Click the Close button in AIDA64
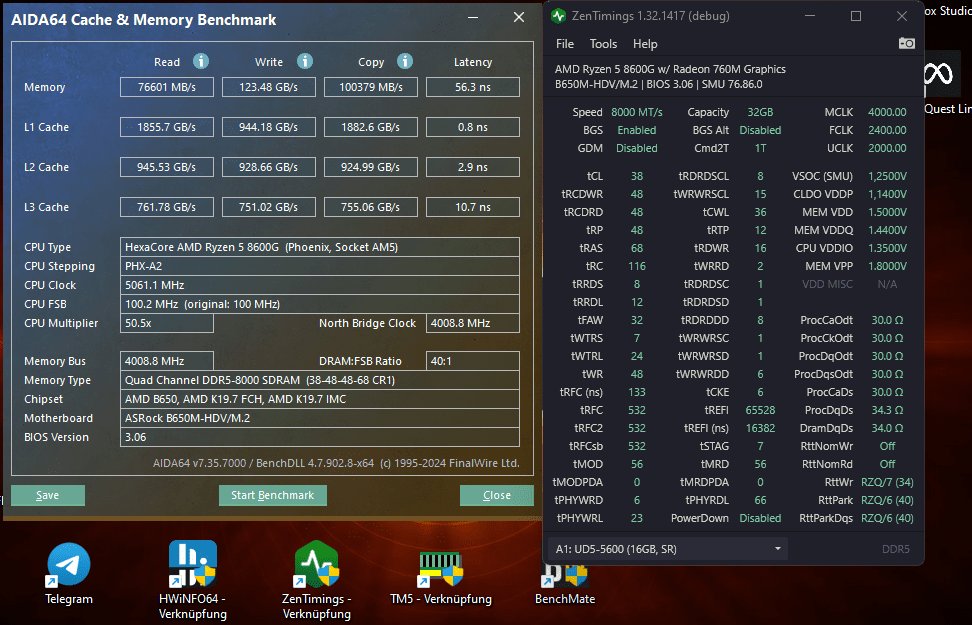 click(x=497, y=495)
